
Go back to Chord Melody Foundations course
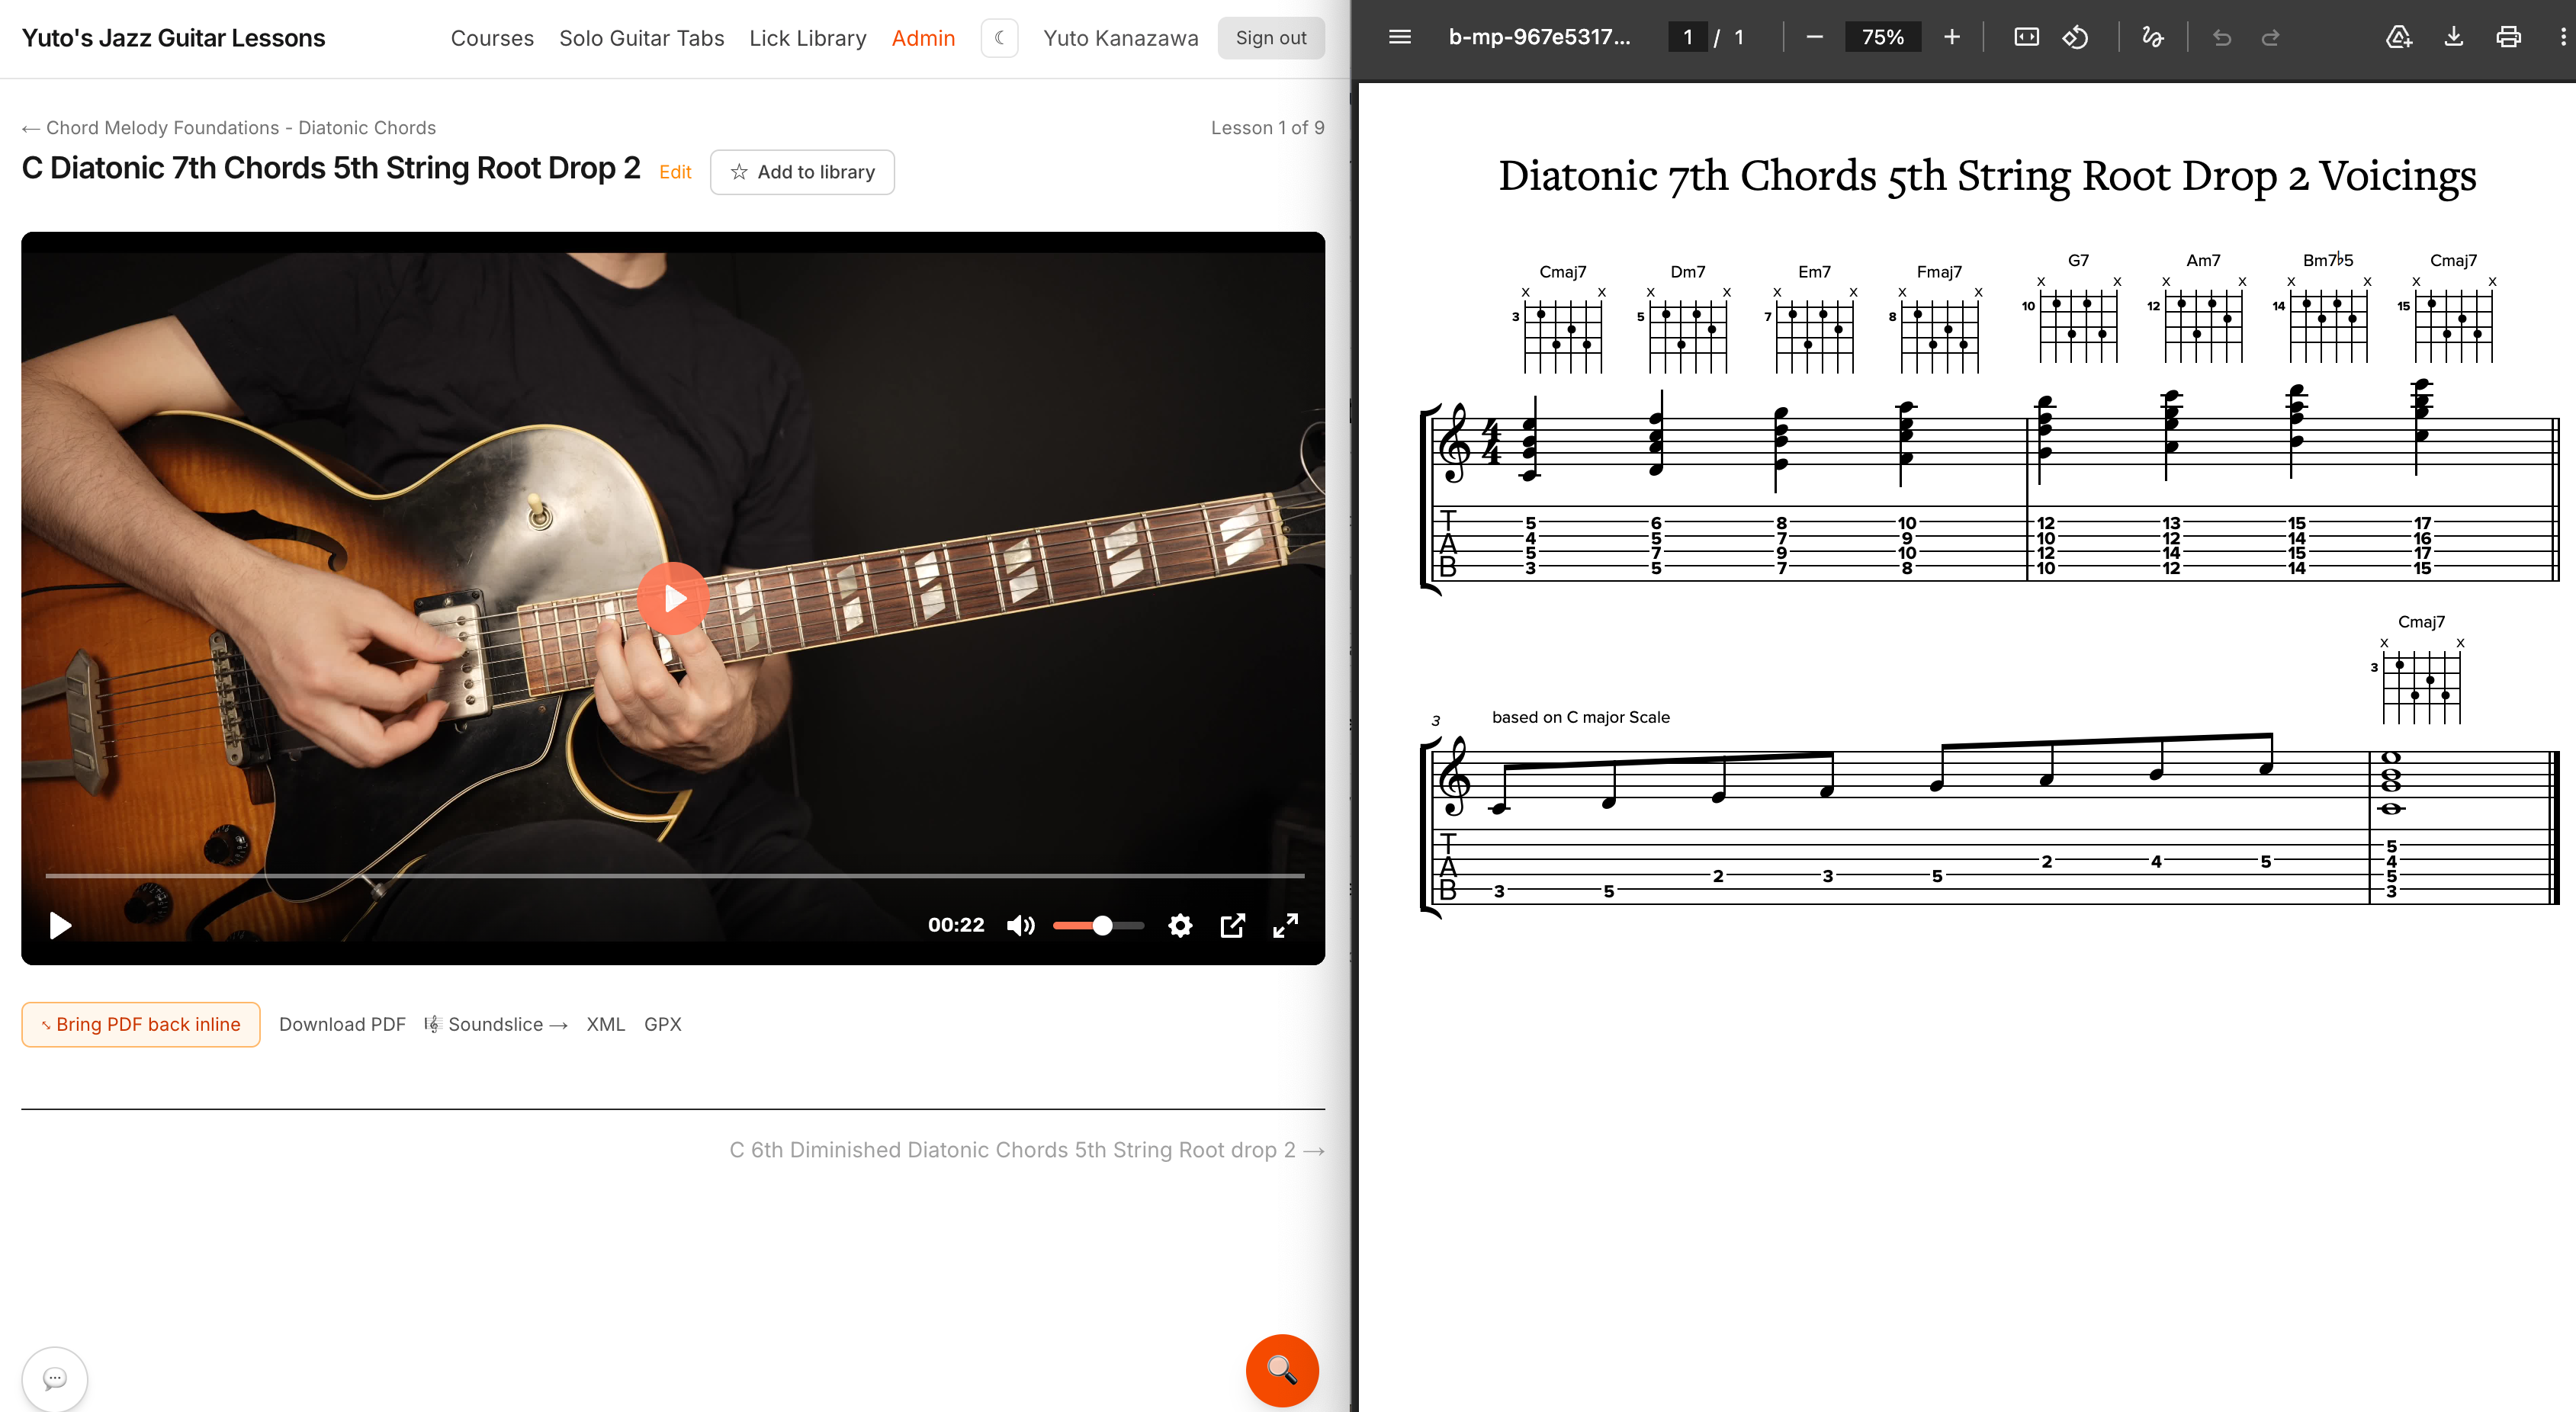click(x=229, y=128)
